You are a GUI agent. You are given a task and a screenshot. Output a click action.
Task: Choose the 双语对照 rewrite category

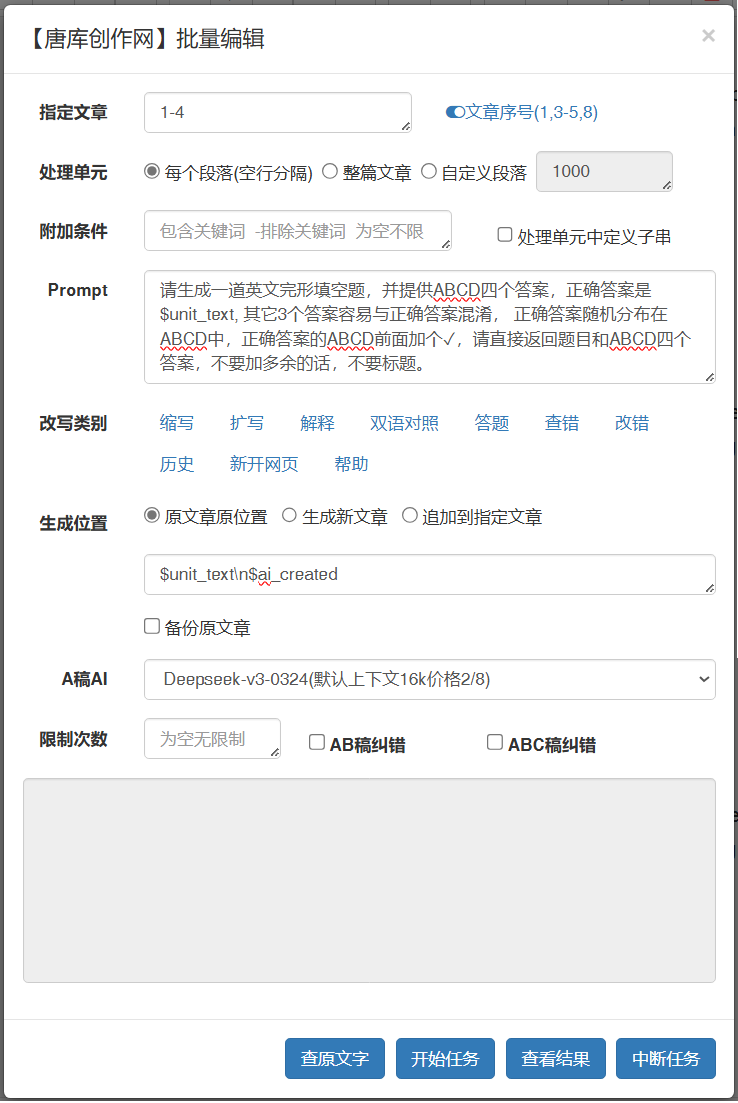pos(405,423)
